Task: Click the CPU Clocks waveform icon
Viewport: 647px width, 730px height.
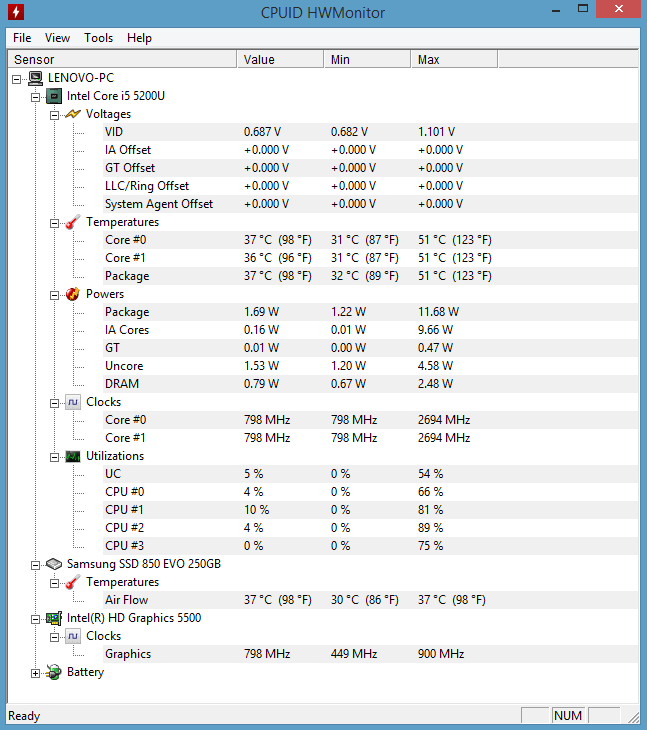Action: (73, 402)
